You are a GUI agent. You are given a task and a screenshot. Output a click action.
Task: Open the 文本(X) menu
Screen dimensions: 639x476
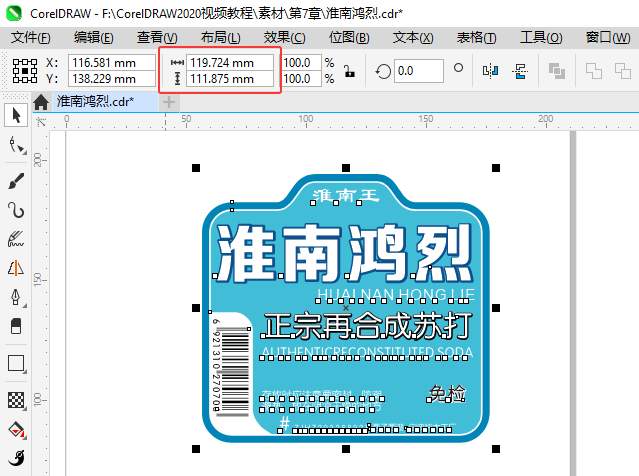click(x=413, y=37)
